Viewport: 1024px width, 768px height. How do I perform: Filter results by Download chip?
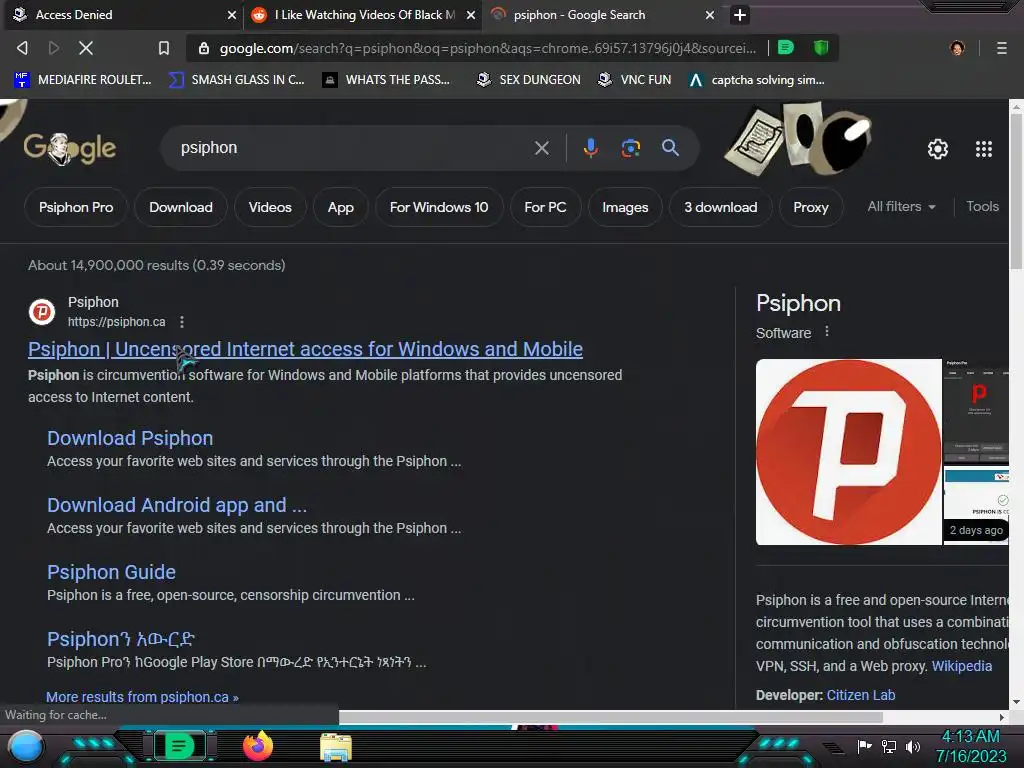pos(181,207)
